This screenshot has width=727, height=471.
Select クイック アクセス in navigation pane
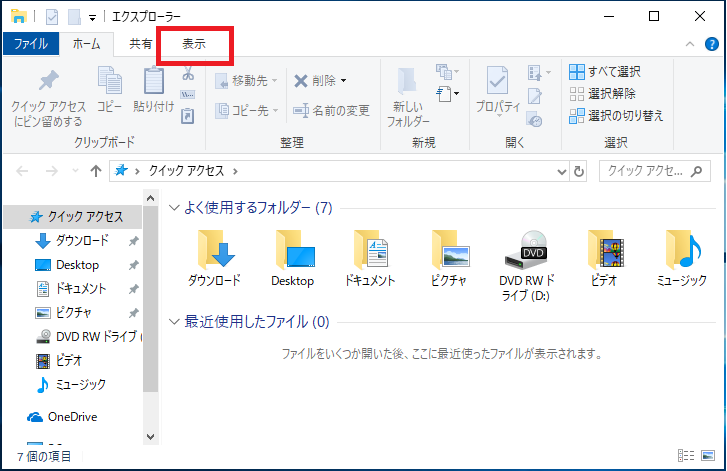72,216
